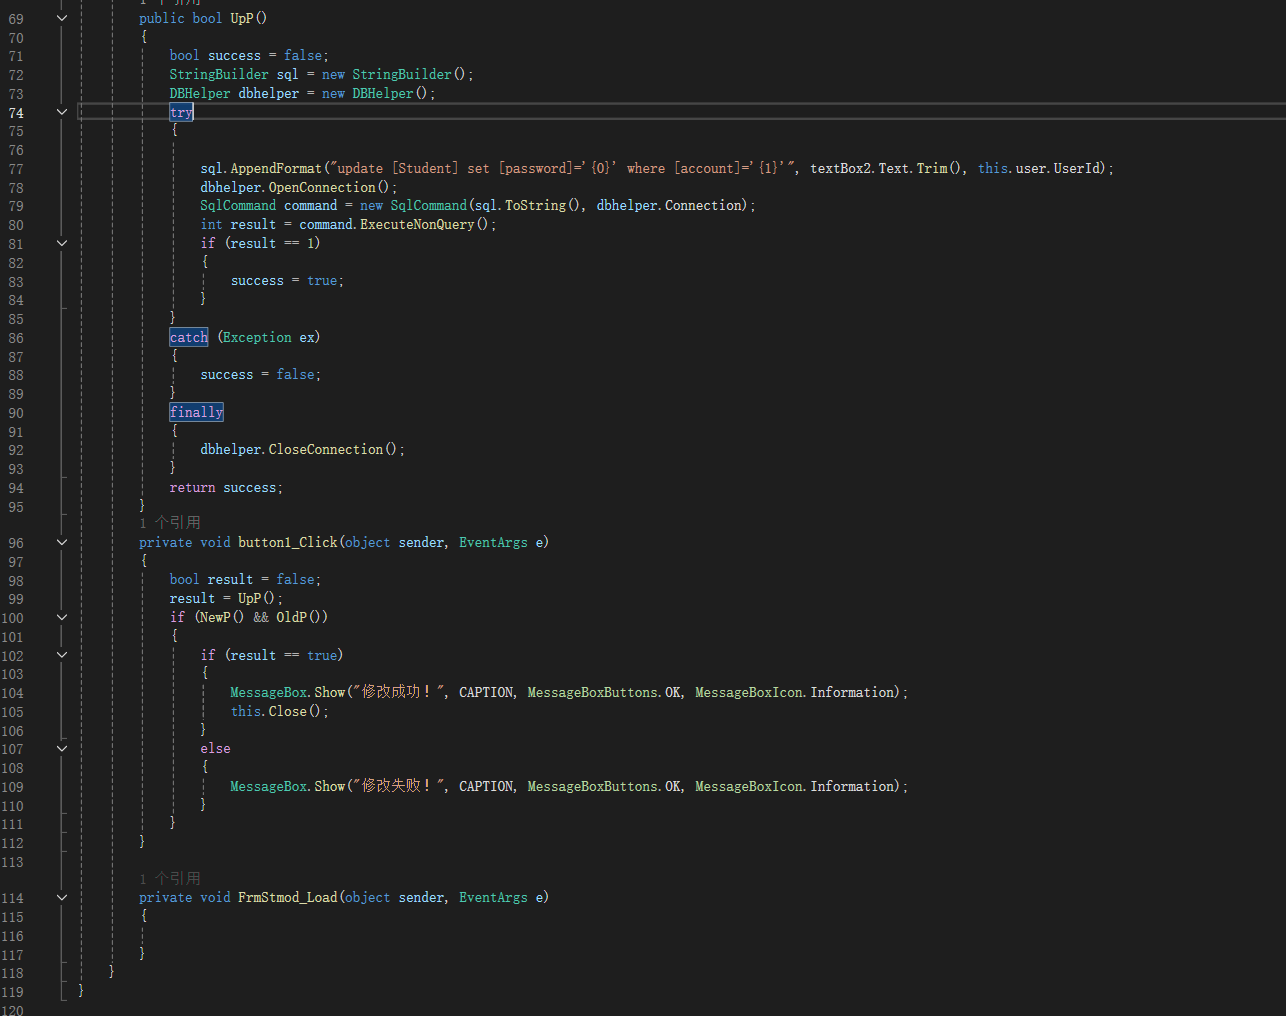Collapse the try block at line 74
1286x1016 pixels.
pyautogui.click(x=62, y=112)
